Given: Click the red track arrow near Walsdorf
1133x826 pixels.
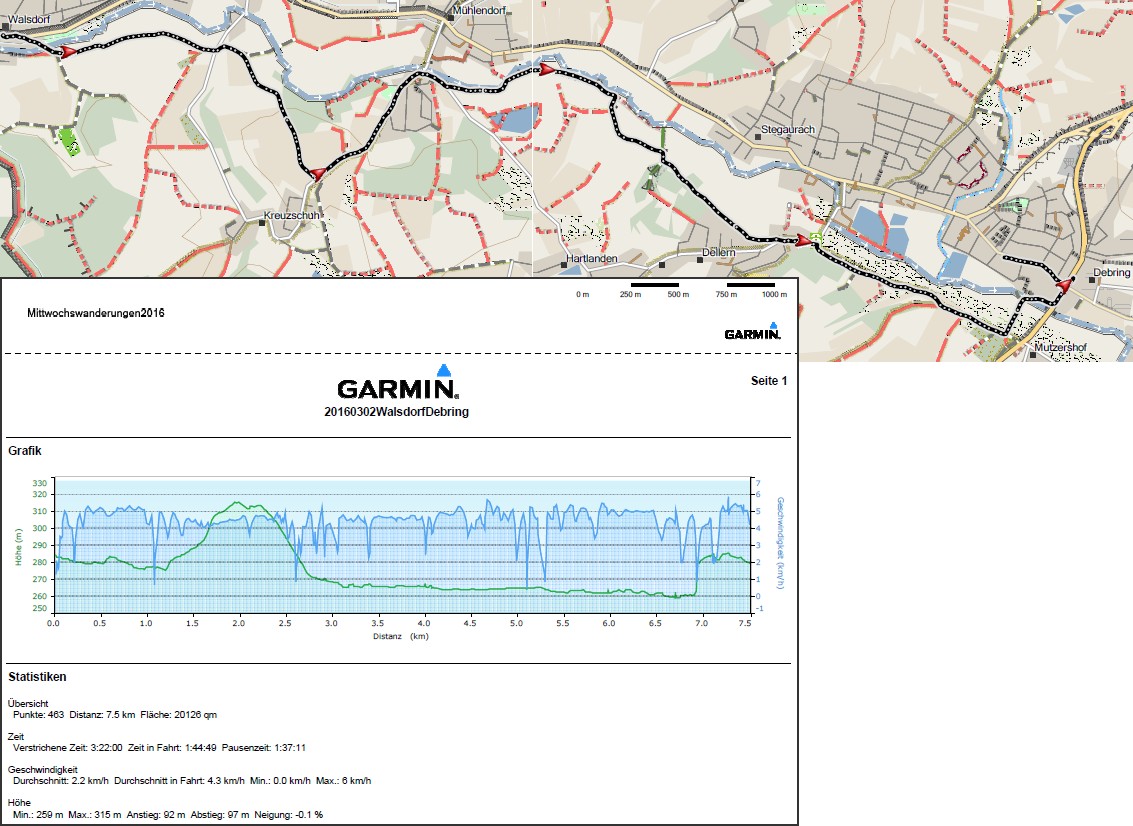Looking at the screenshot, I should pyautogui.click(x=67, y=51).
